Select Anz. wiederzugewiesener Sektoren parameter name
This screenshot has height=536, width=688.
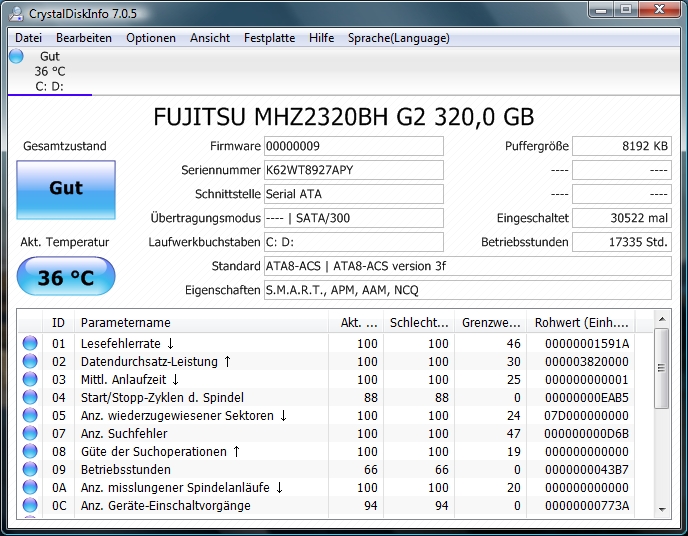coord(184,415)
